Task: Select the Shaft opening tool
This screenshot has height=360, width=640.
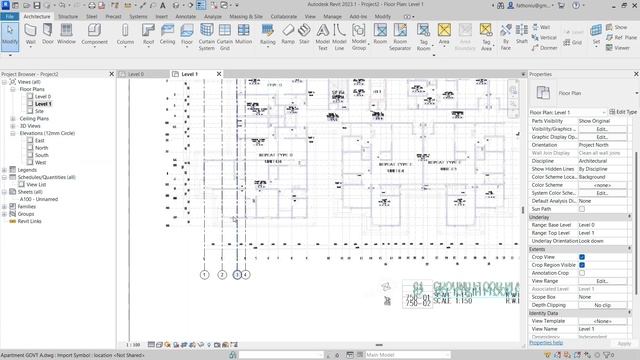Action: tap(522, 34)
